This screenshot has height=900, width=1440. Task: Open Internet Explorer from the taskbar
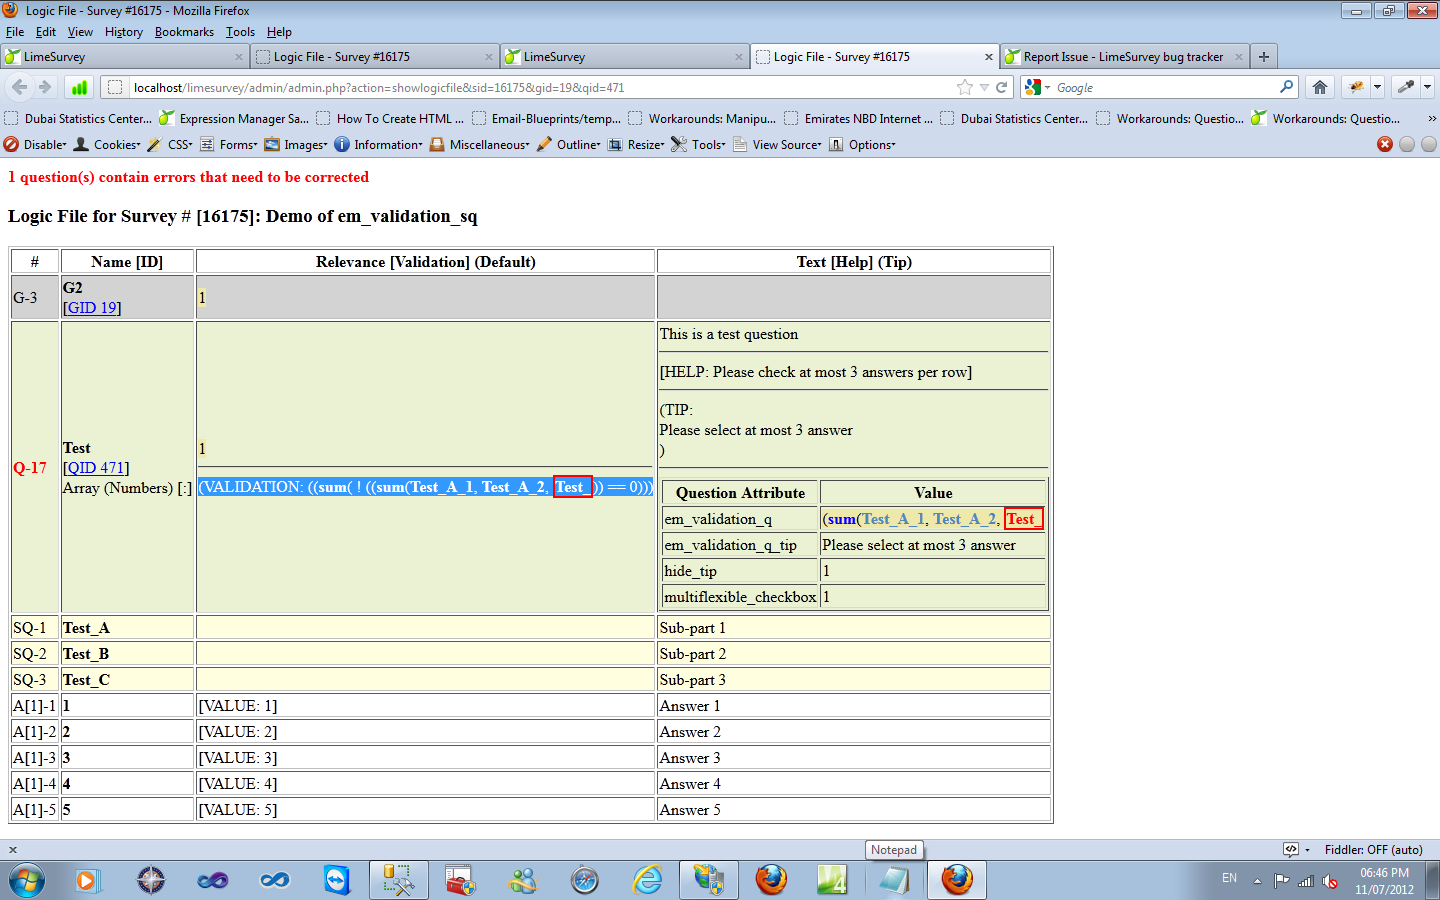pos(647,880)
